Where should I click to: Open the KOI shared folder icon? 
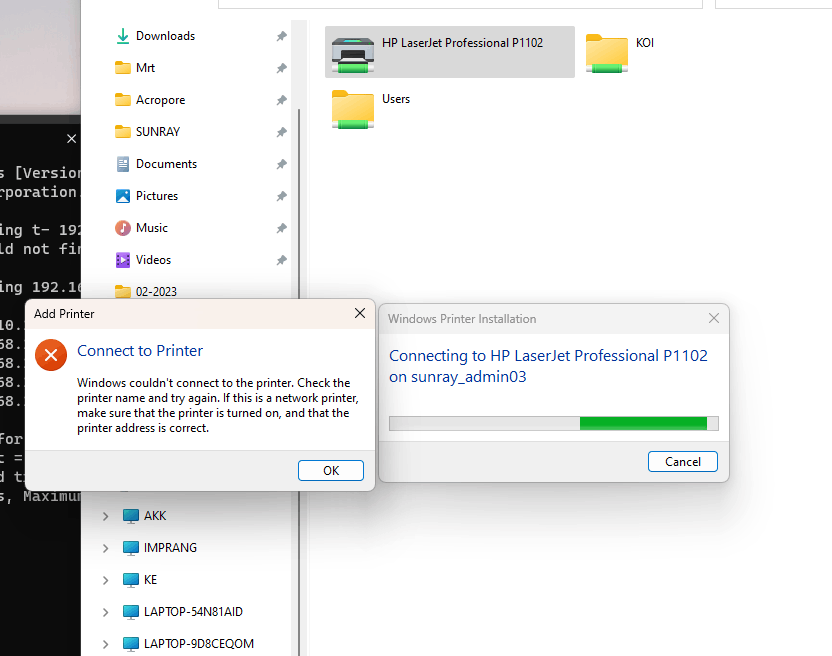coord(606,53)
